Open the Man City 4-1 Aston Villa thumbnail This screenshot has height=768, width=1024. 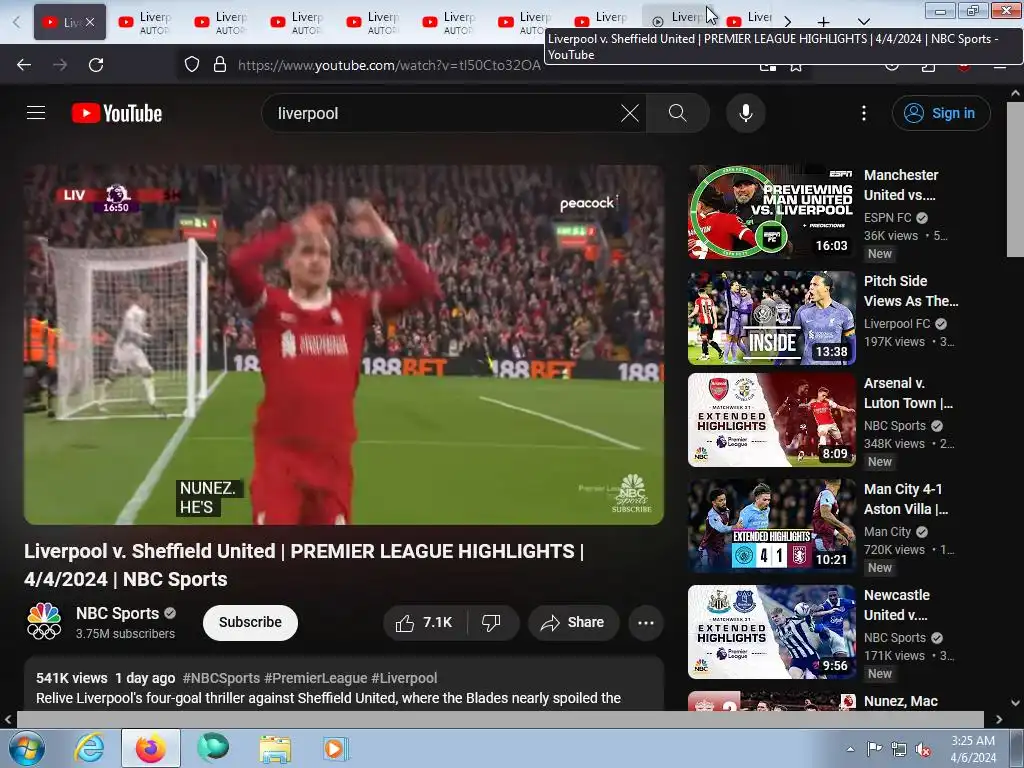tap(771, 526)
